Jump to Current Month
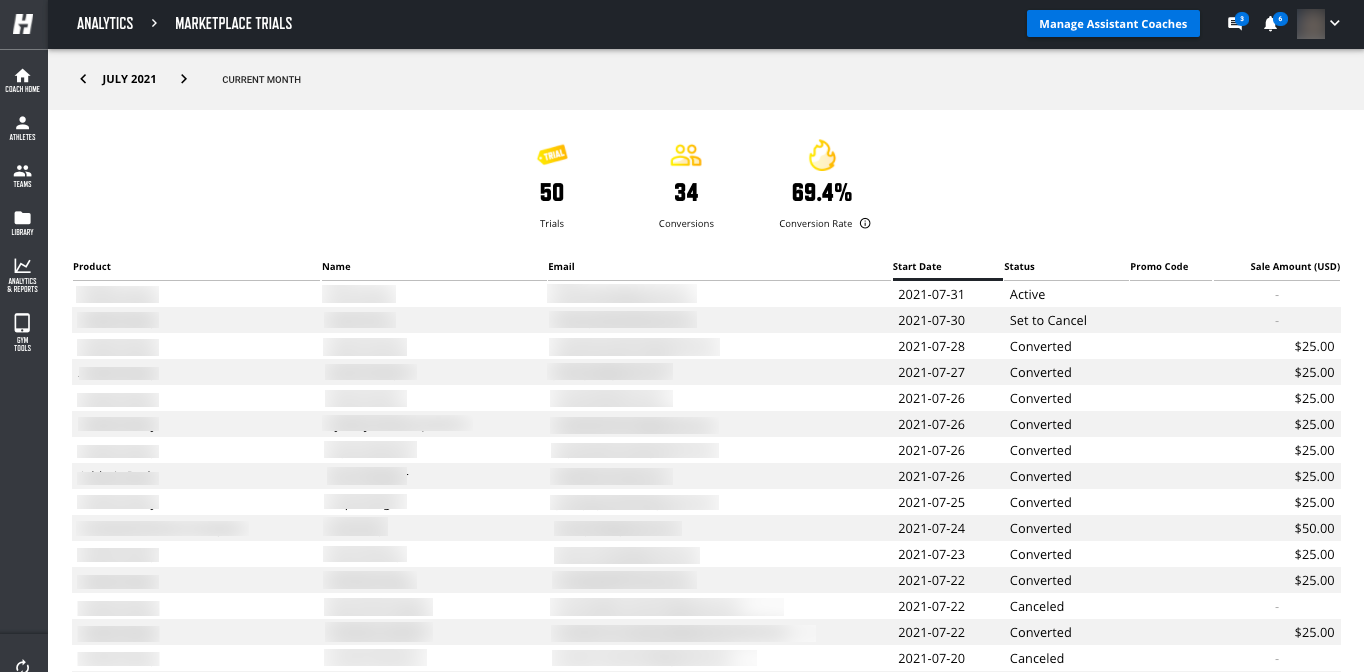The height and width of the screenshot is (672, 1364). 261,80
